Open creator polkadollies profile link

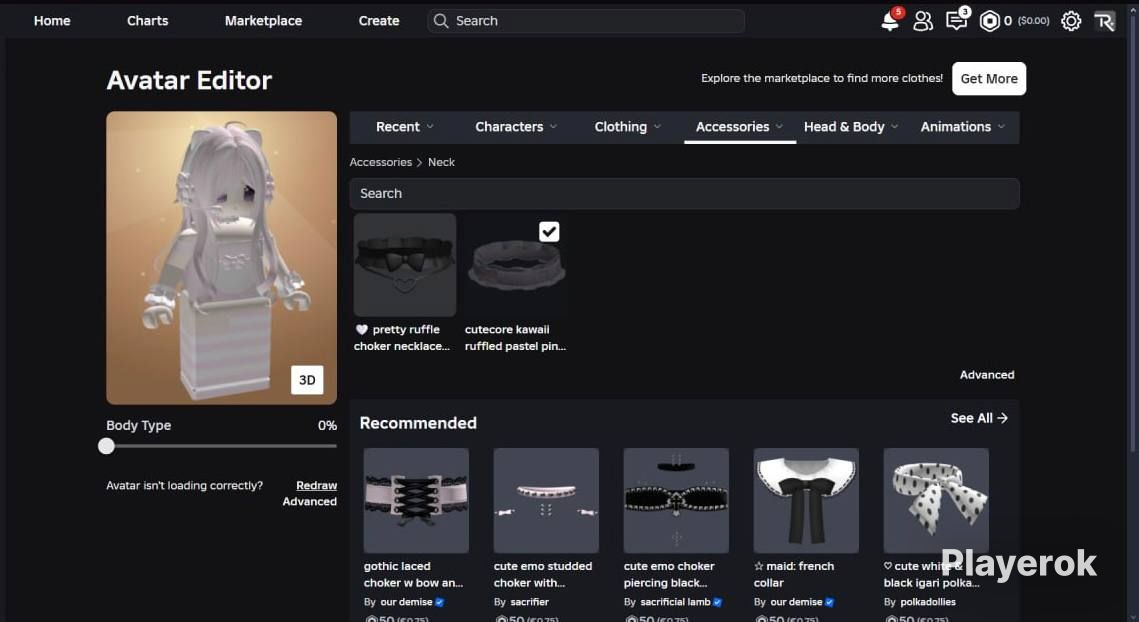(x=928, y=602)
